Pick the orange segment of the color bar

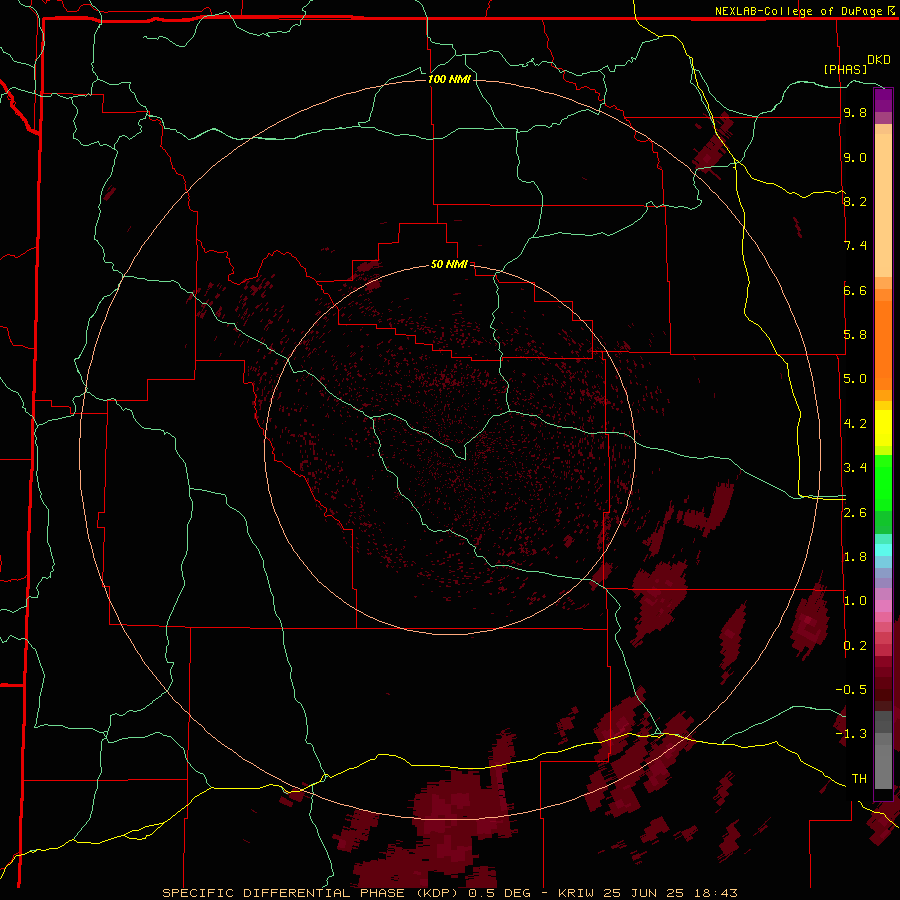883,345
